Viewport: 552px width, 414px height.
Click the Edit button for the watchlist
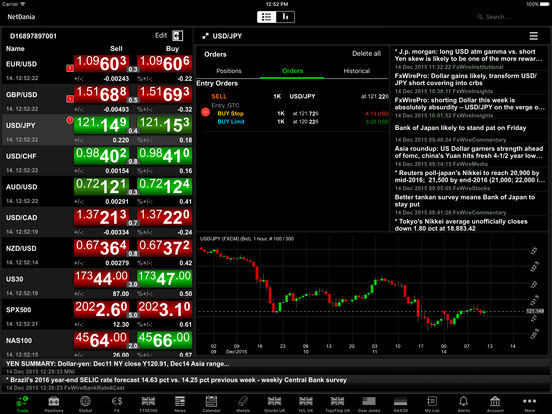coord(161,36)
